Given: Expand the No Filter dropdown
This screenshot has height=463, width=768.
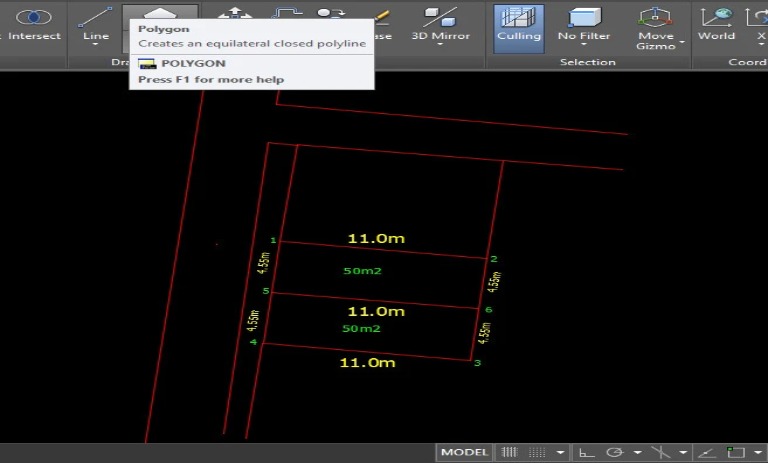Looking at the screenshot, I should pos(584,45).
